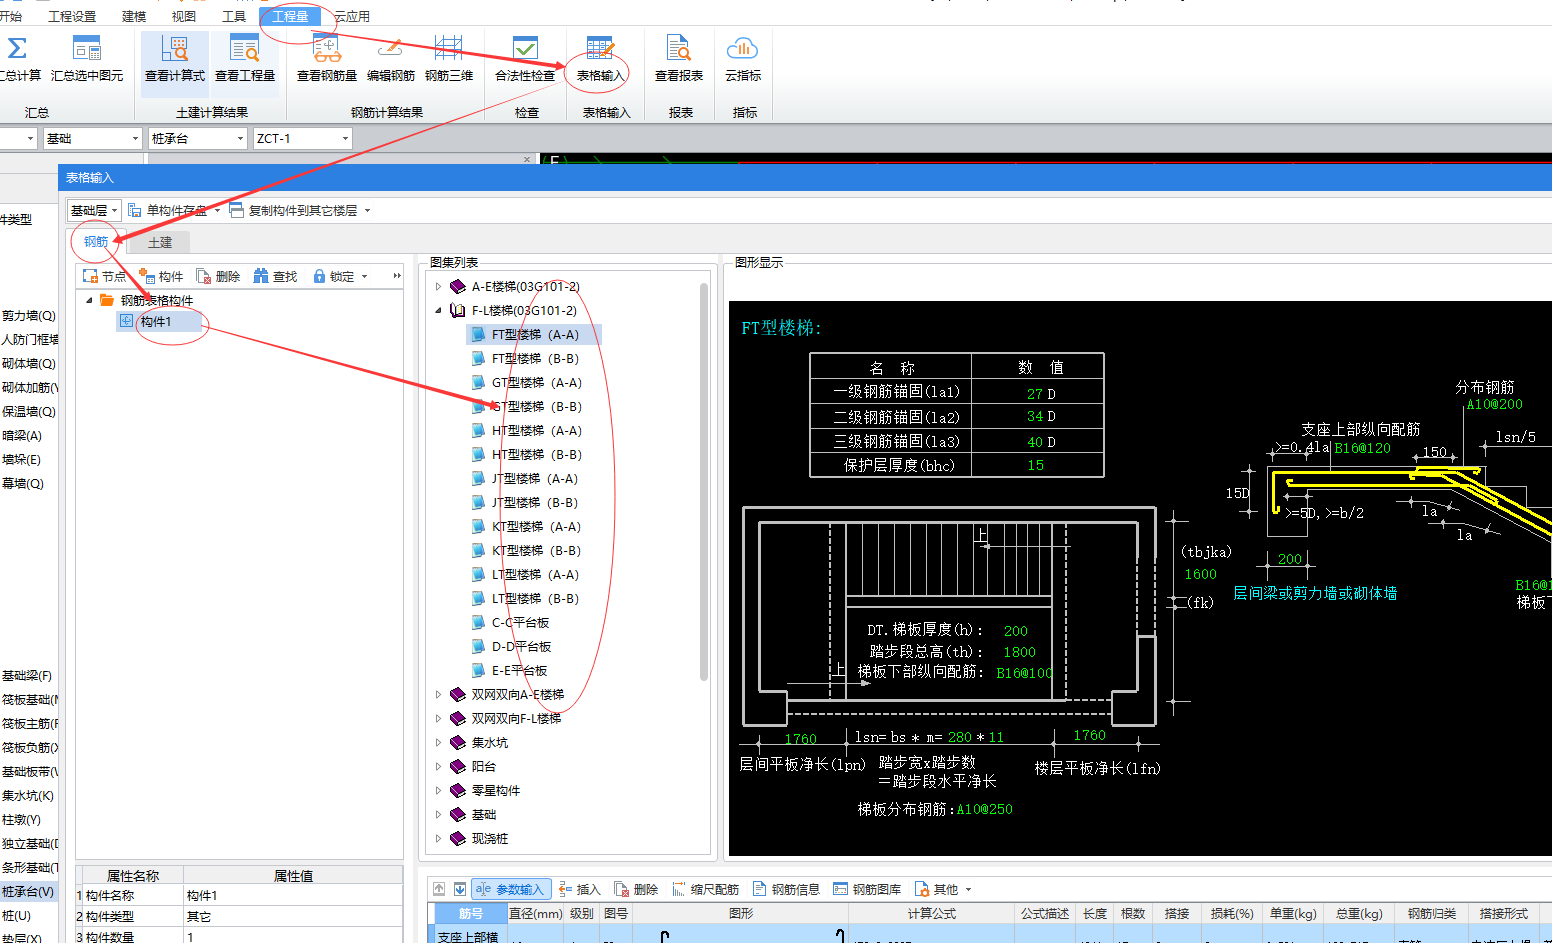Click 参数输入 in bottom toolbar
1552x943 pixels.
click(x=510, y=889)
